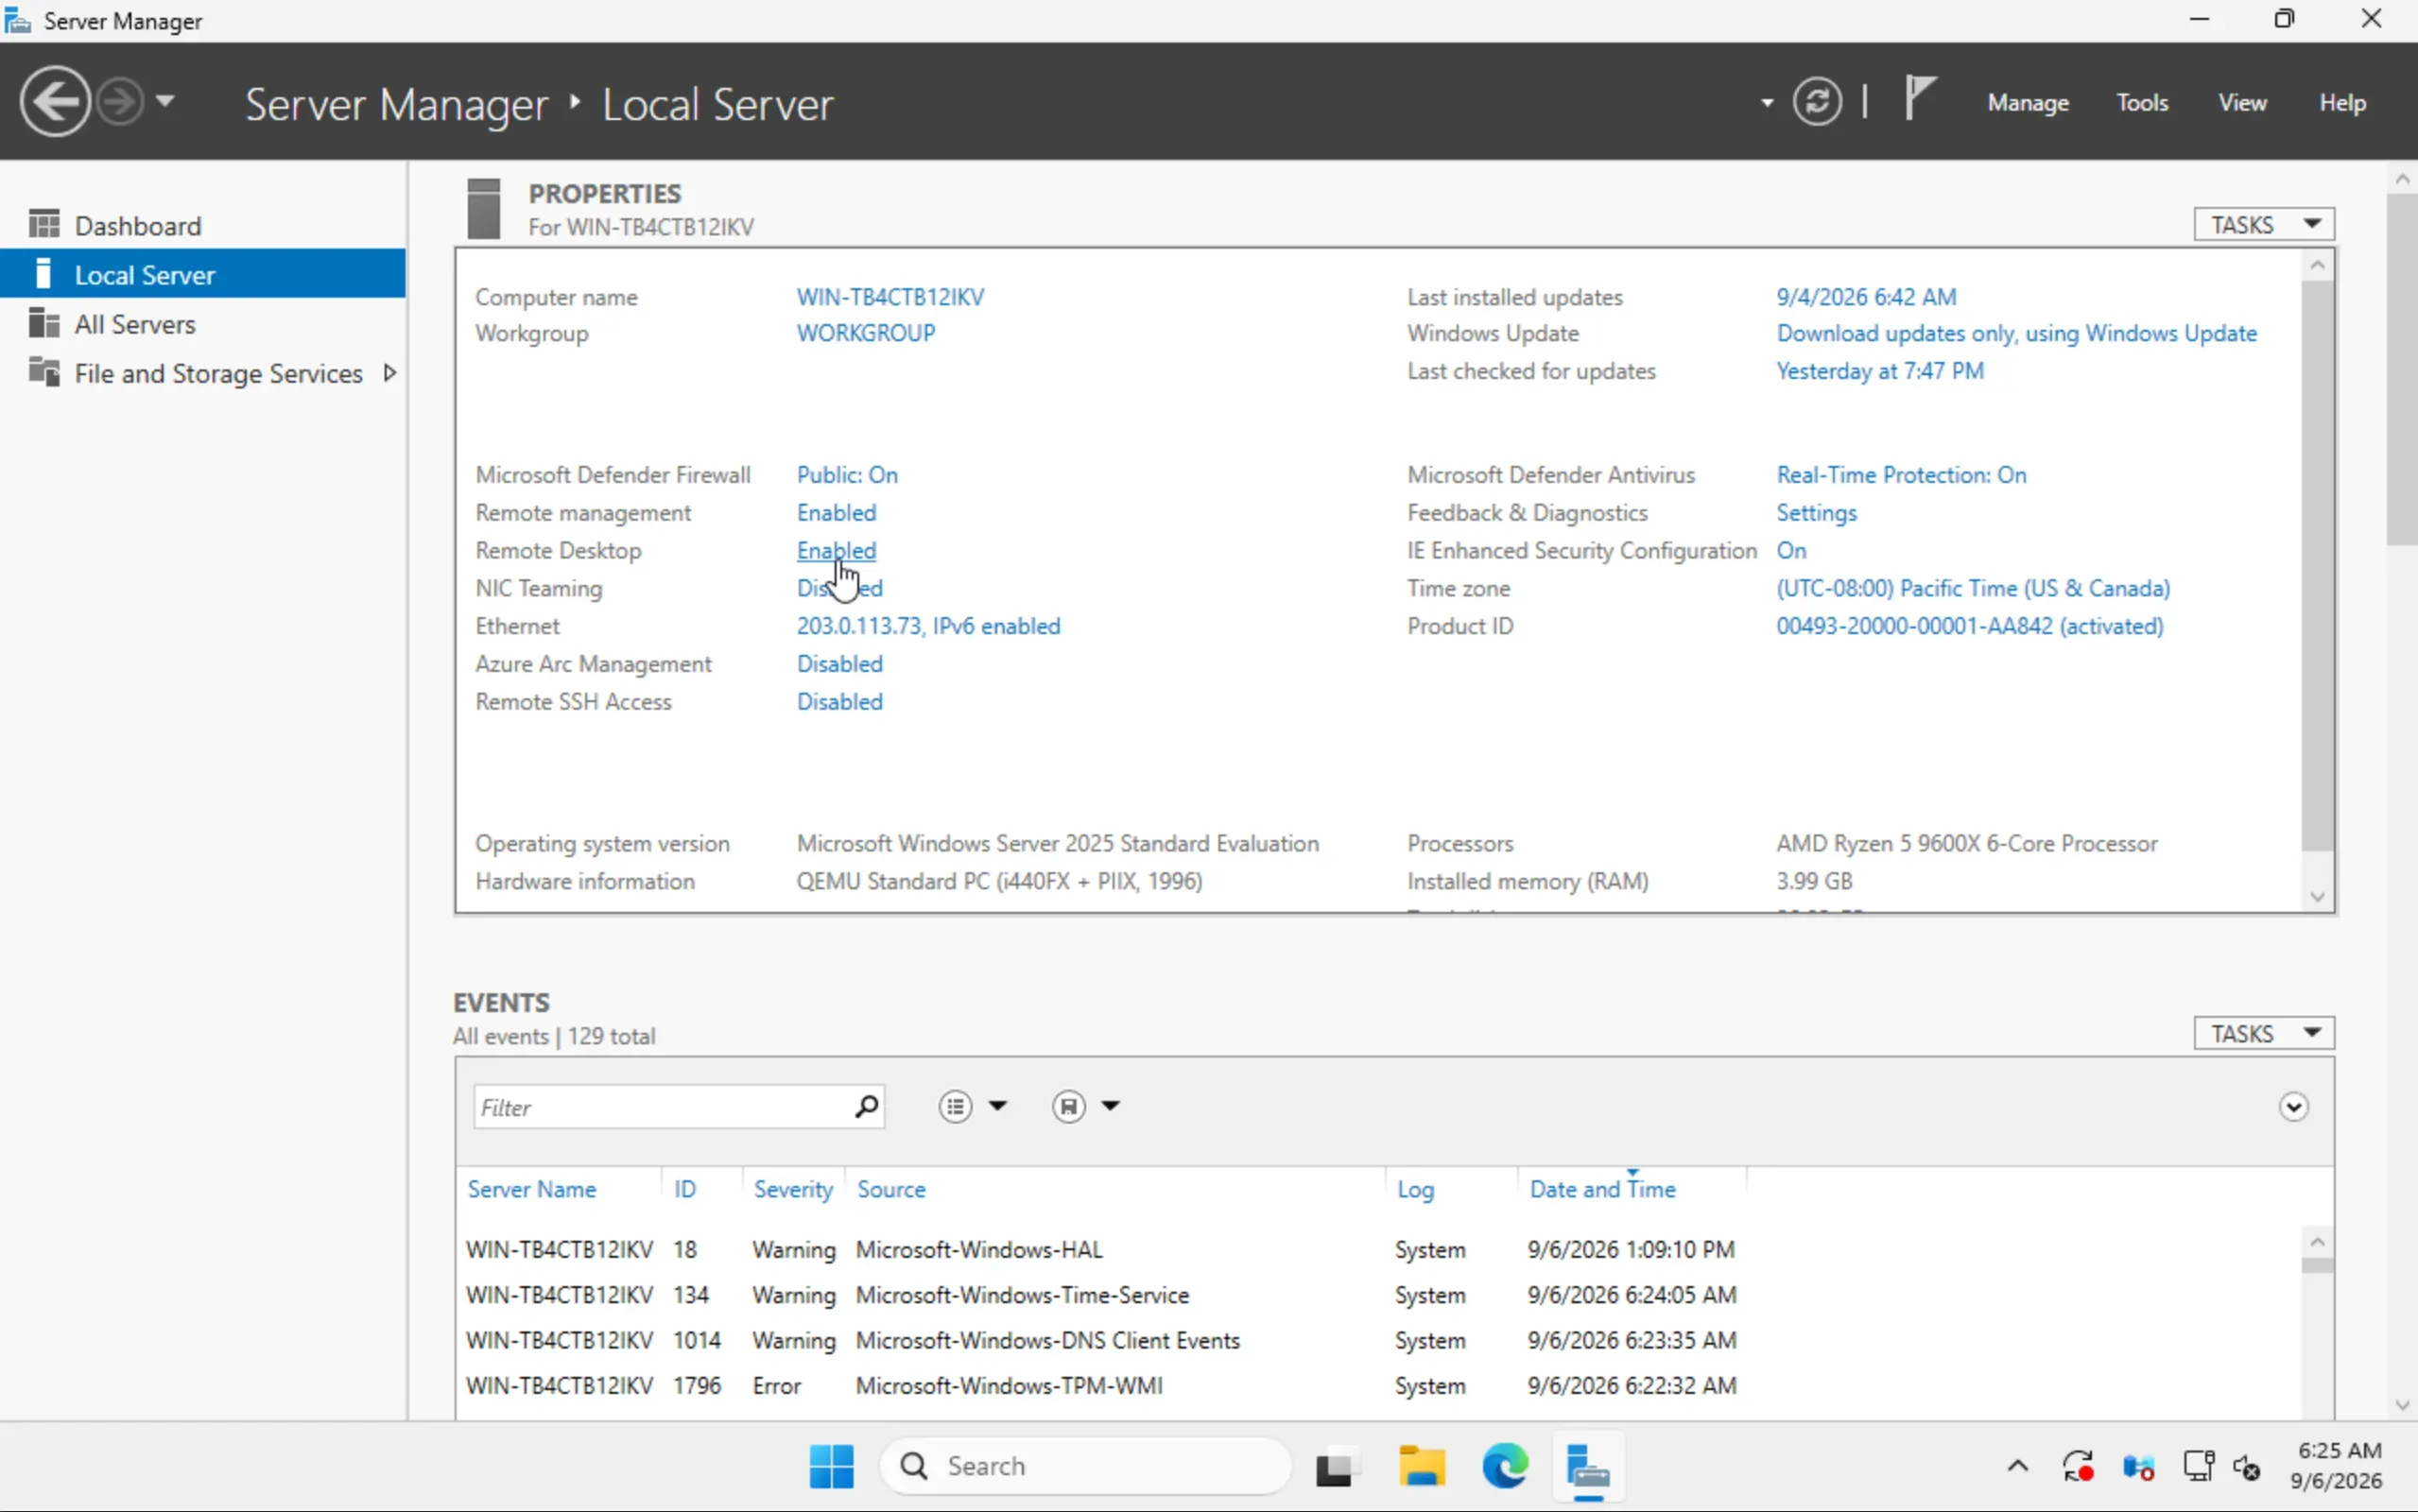Open dropdown arrow next to criteria icon

[997, 1106]
